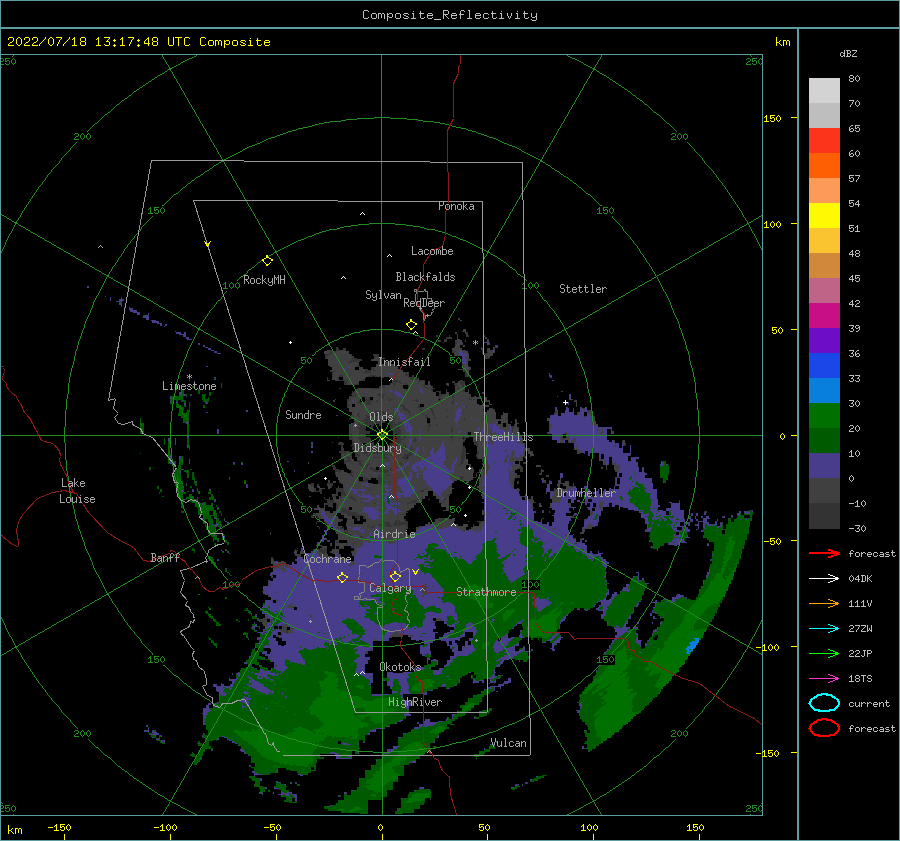Click the yellow marker below Cochrane
900x841 pixels.
342,577
